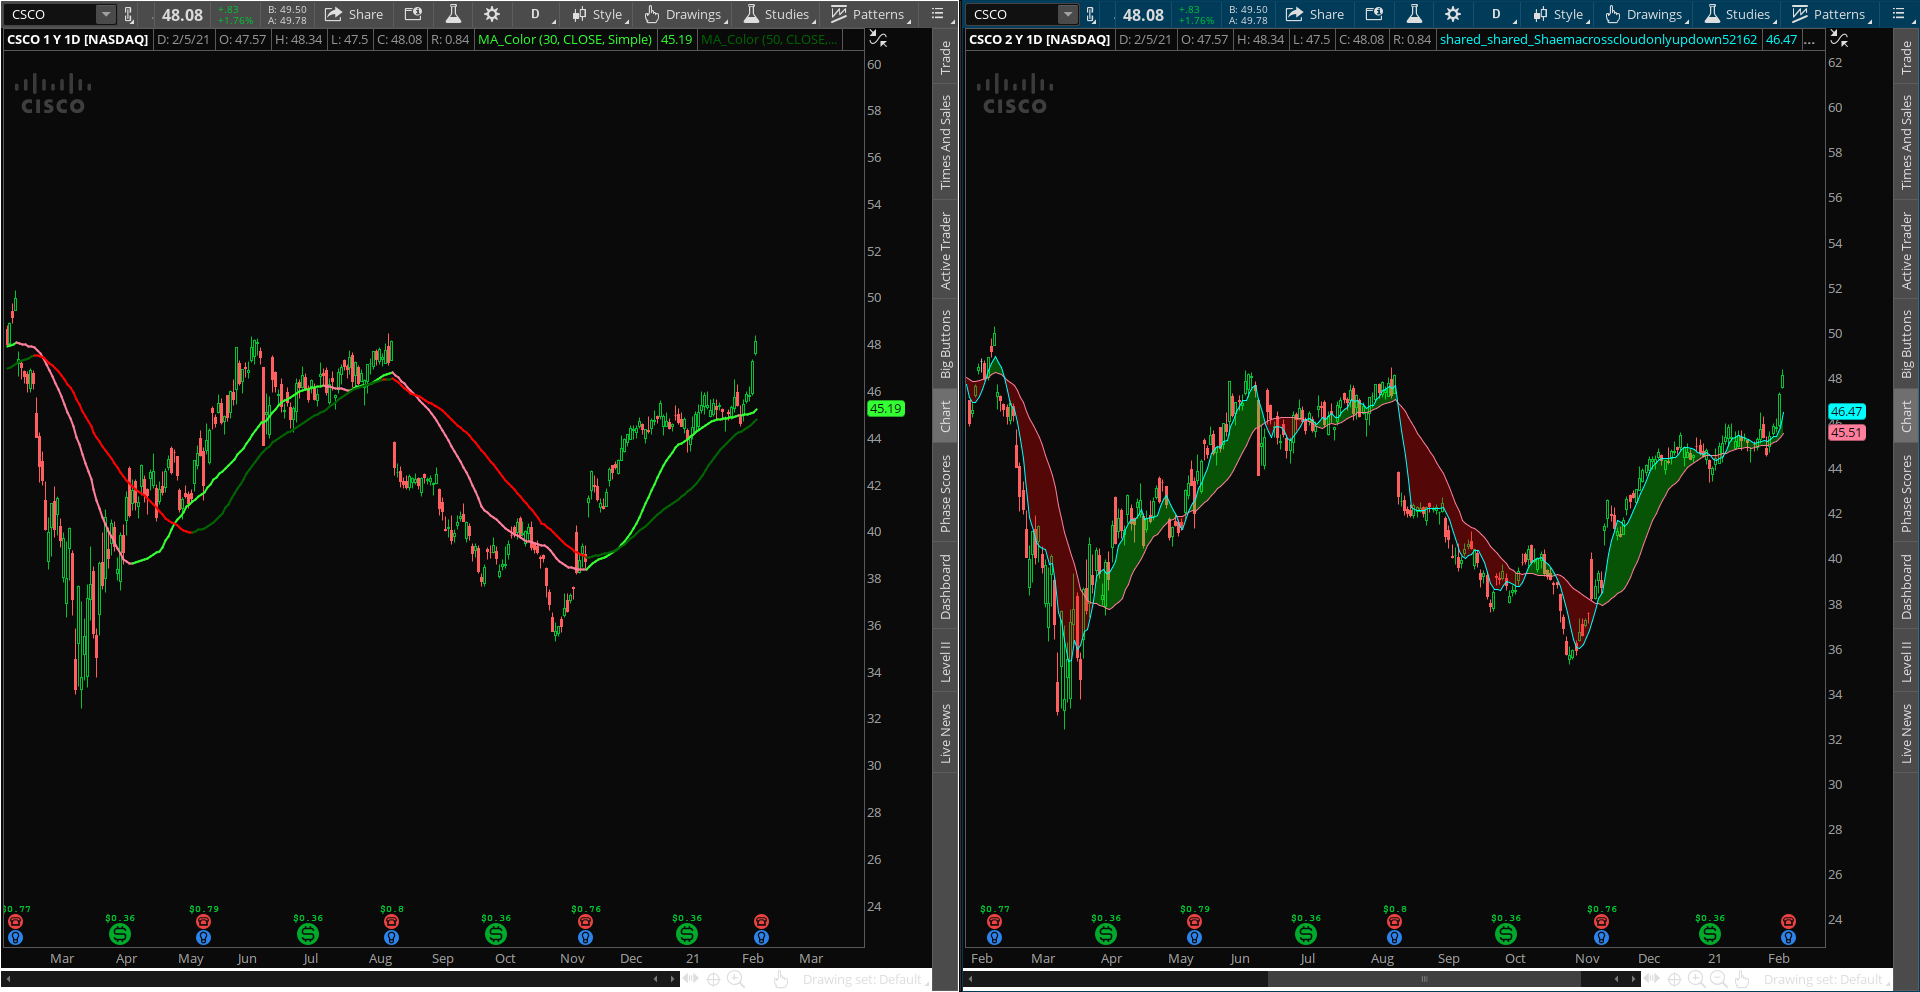Select the dimmed MA_Color (50, CLOSE study label

pyautogui.click(x=769, y=40)
